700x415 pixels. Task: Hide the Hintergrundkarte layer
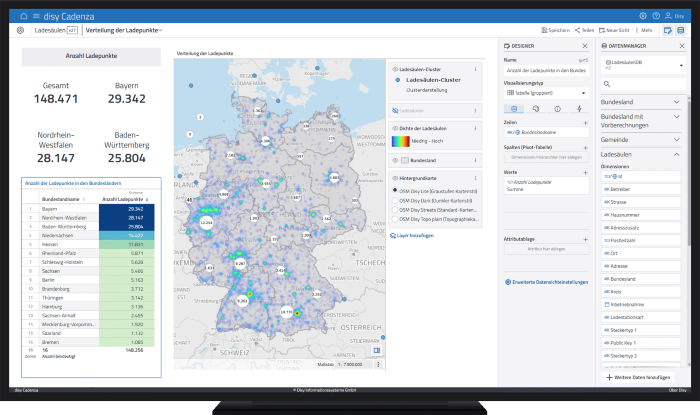point(395,178)
